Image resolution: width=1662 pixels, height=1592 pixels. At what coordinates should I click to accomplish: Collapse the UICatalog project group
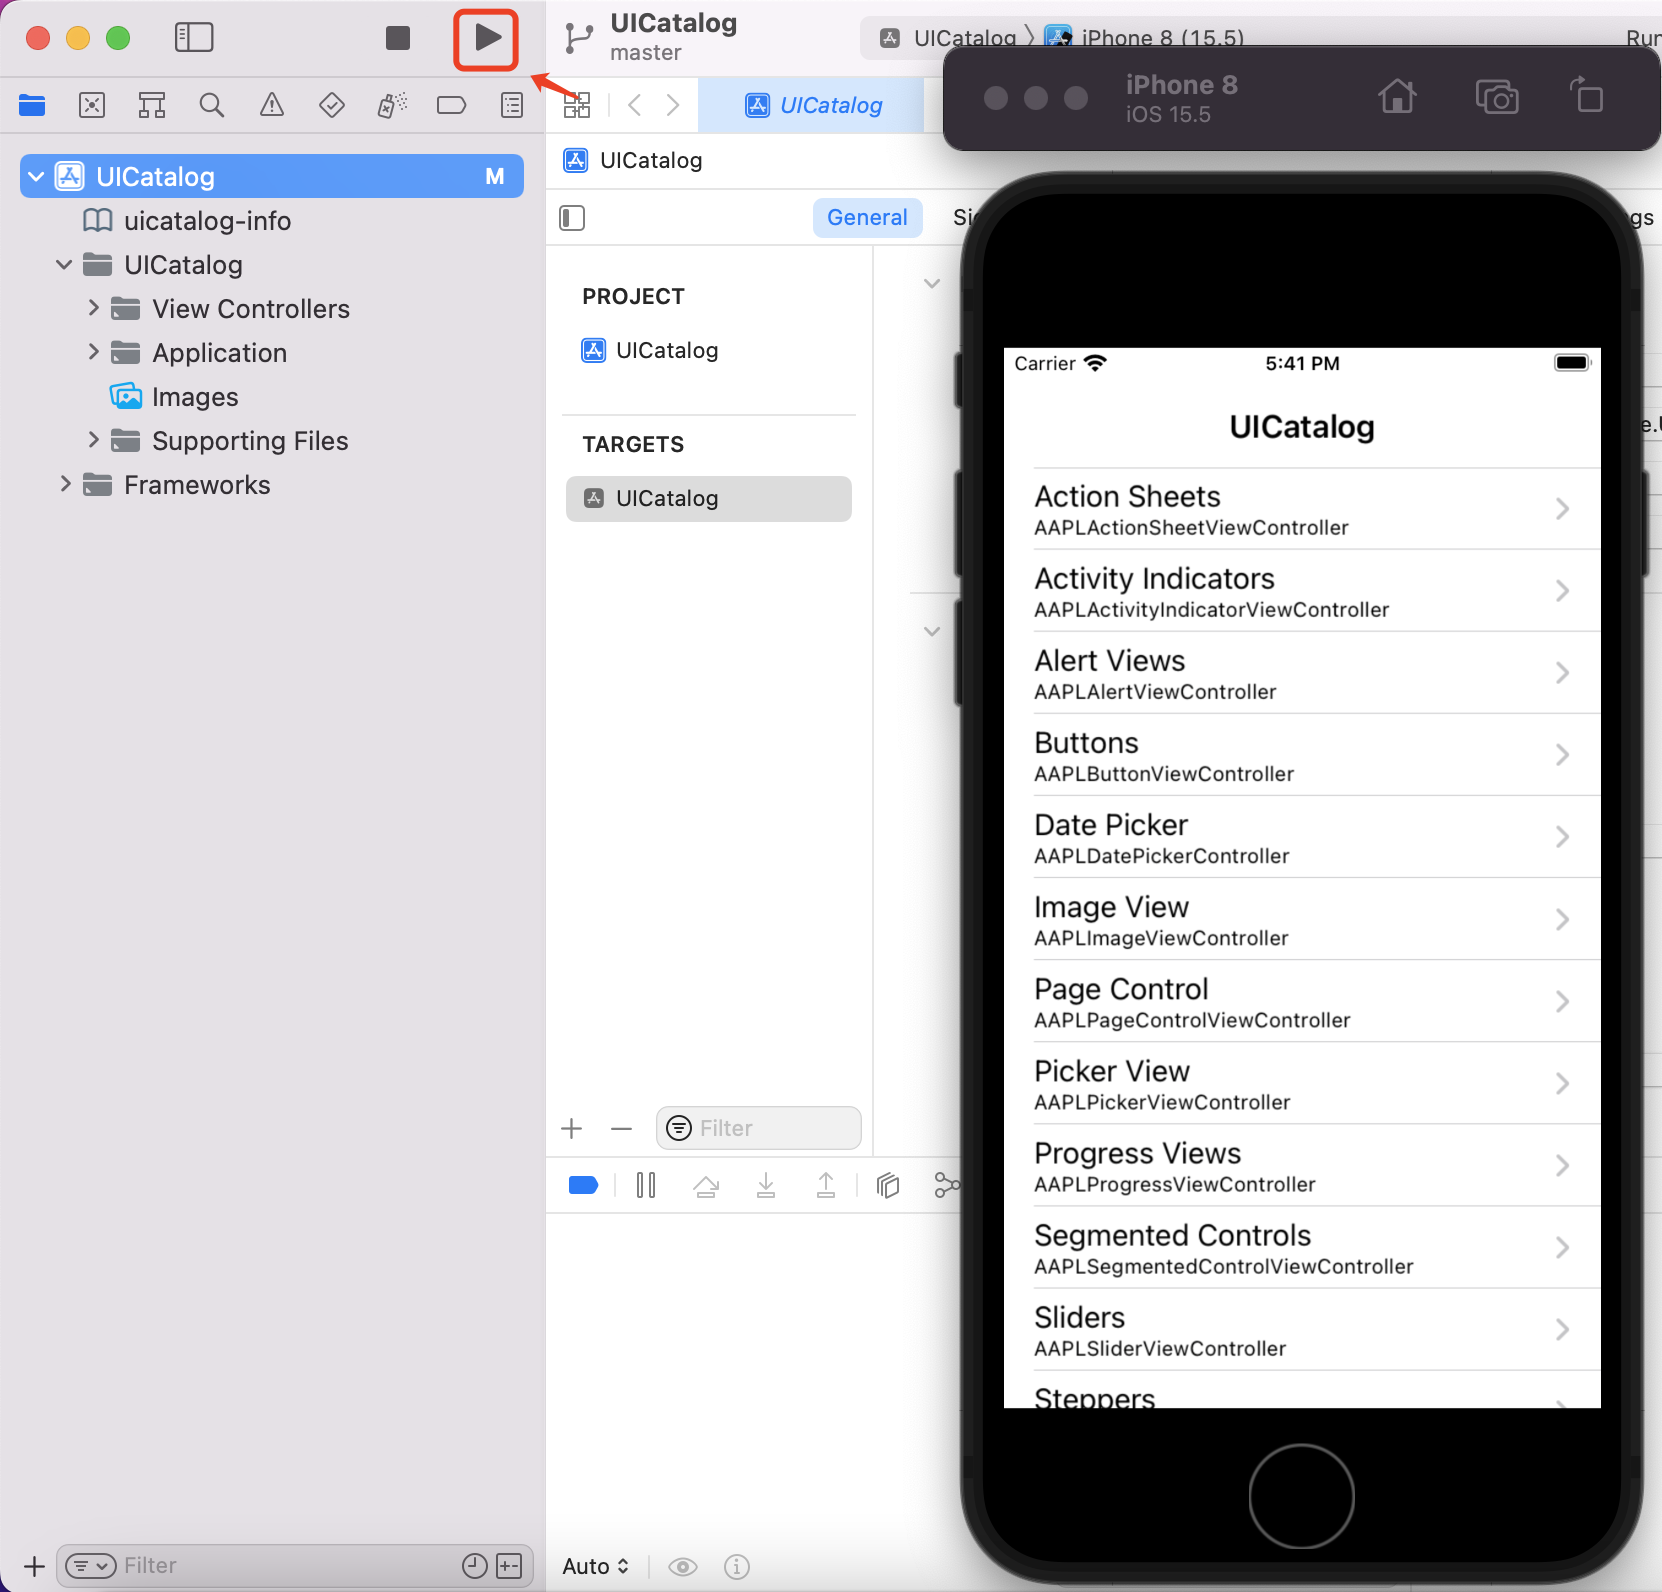pos(35,176)
